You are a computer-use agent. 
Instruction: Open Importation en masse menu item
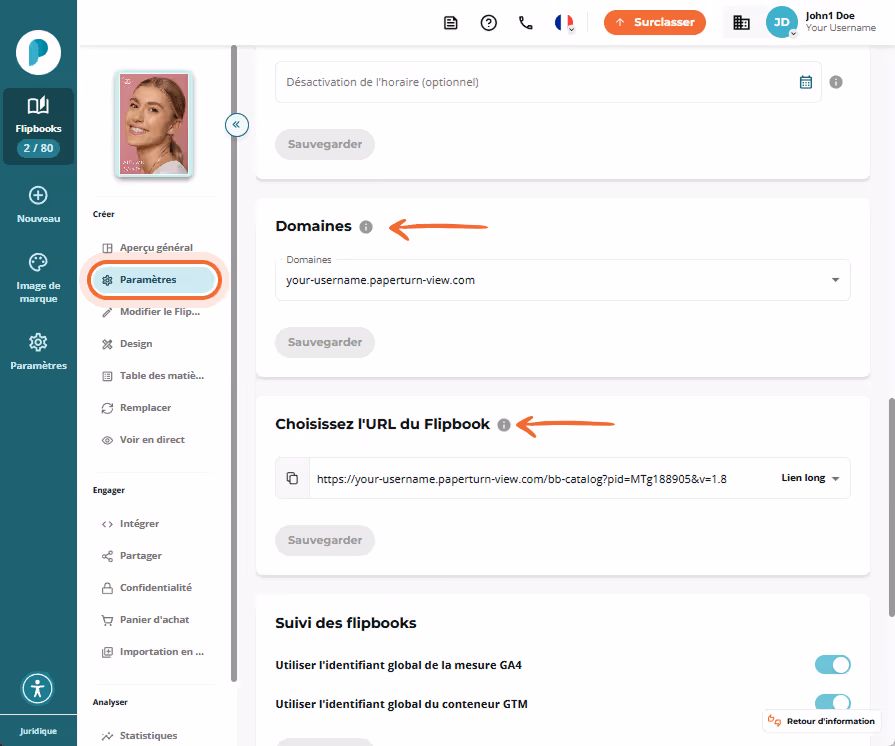click(x=155, y=651)
